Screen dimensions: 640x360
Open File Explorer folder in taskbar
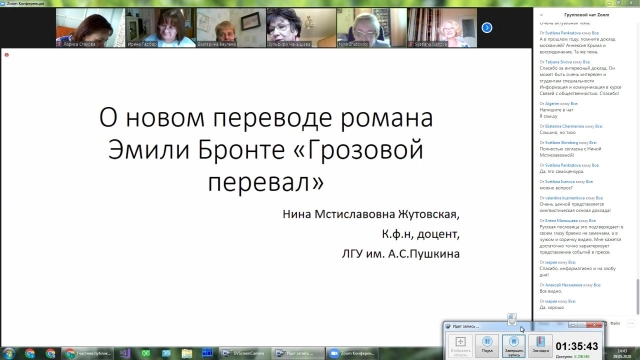(187, 353)
